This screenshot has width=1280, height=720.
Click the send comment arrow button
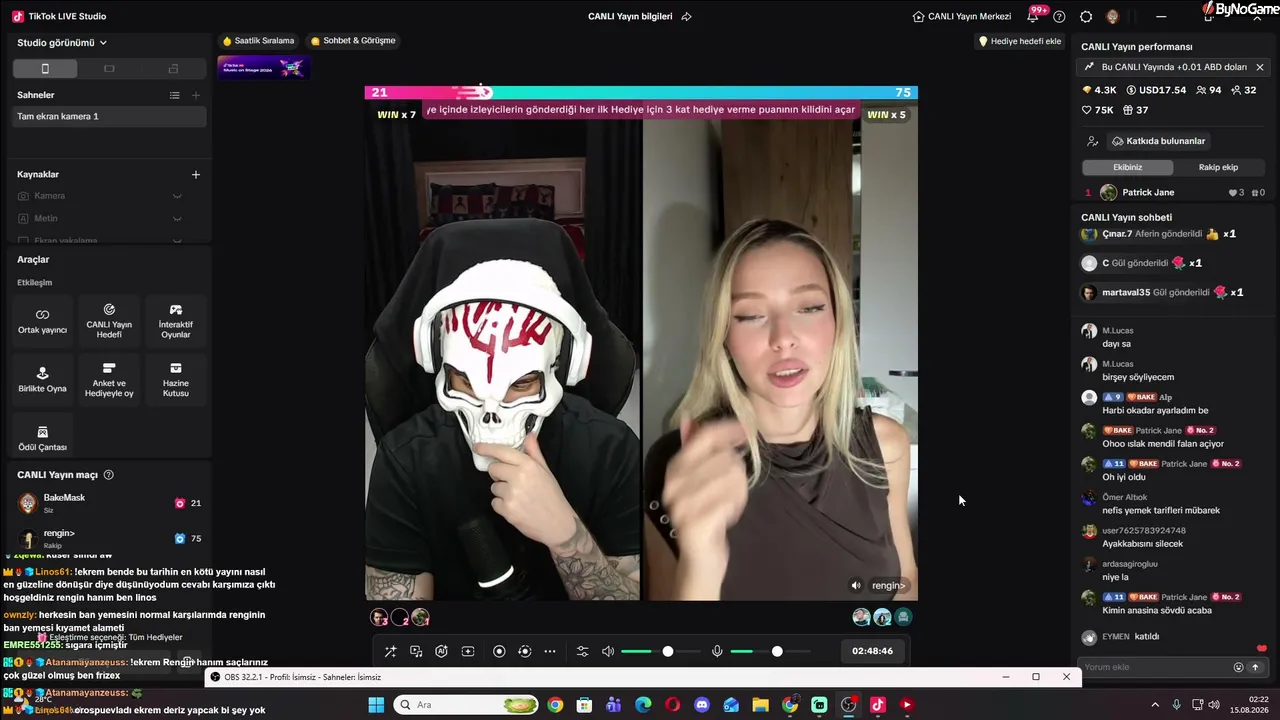pos(1255,667)
